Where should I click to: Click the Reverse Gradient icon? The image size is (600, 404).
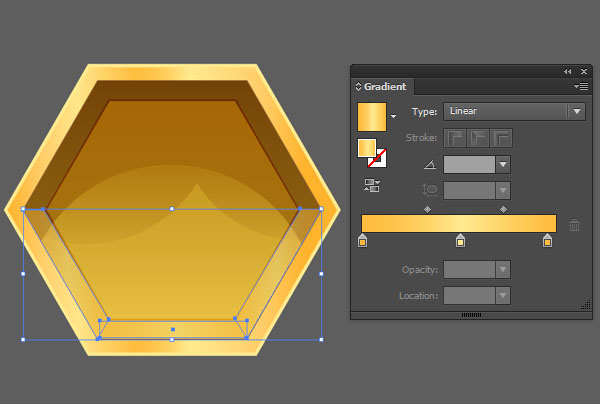pos(372,186)
